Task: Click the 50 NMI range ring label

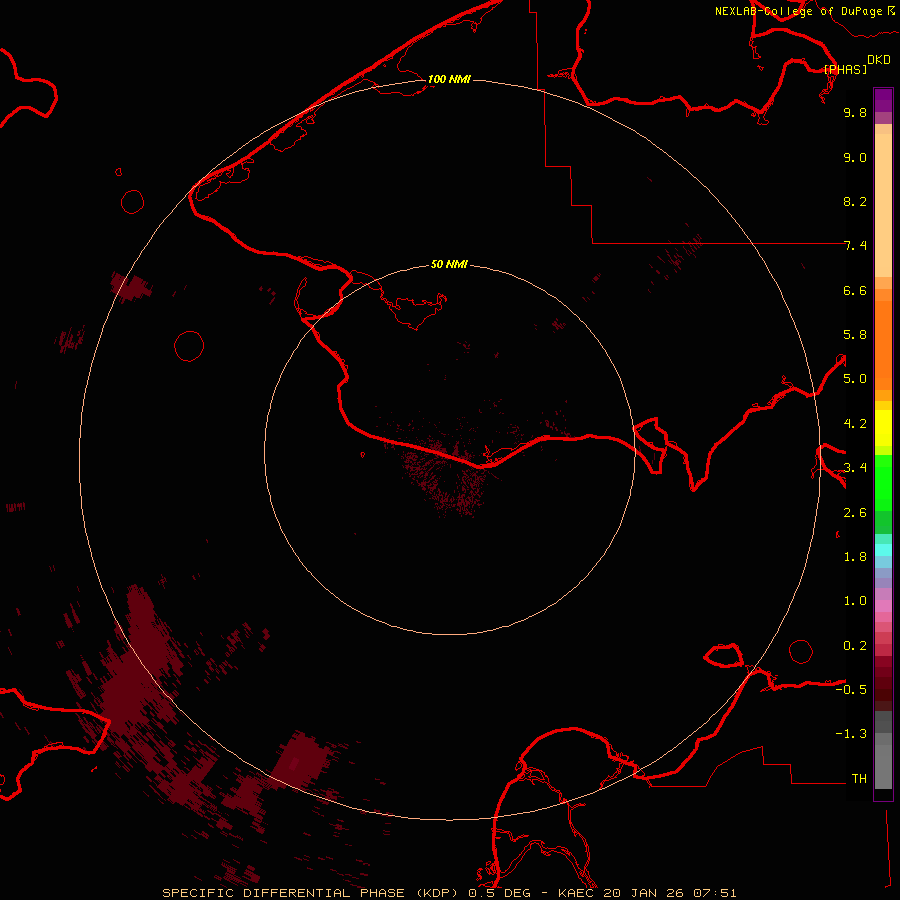Action: point(449,264)
